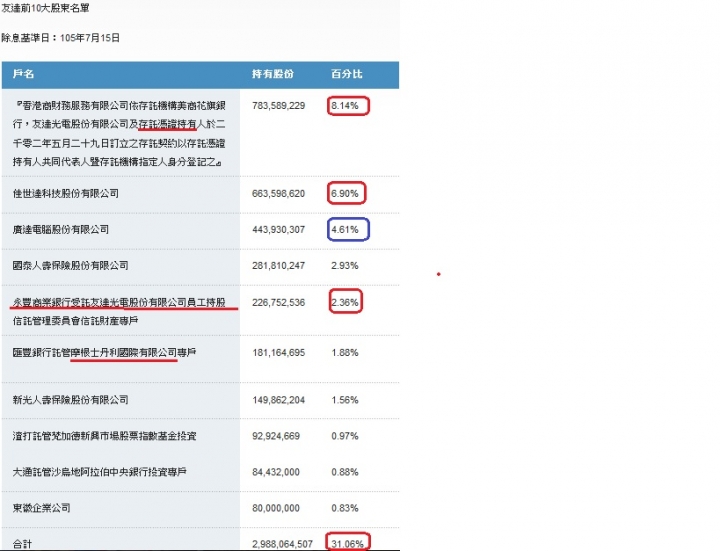Image resolution: width=720 pixels, height=551 pixels.
Task: Click percentage 4.61%
Action: click(345, 229)
